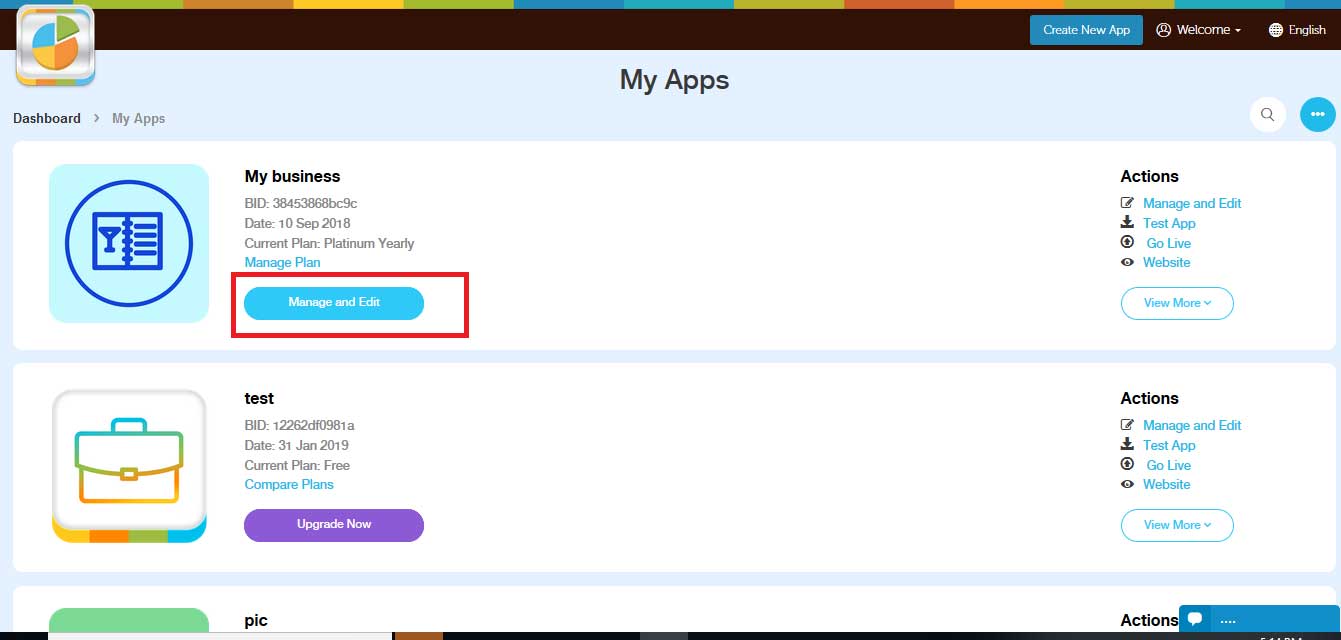This screenshot has width=1341, height=640.
Task: Select the Test App download icon for test
Action: point(1126,445)
